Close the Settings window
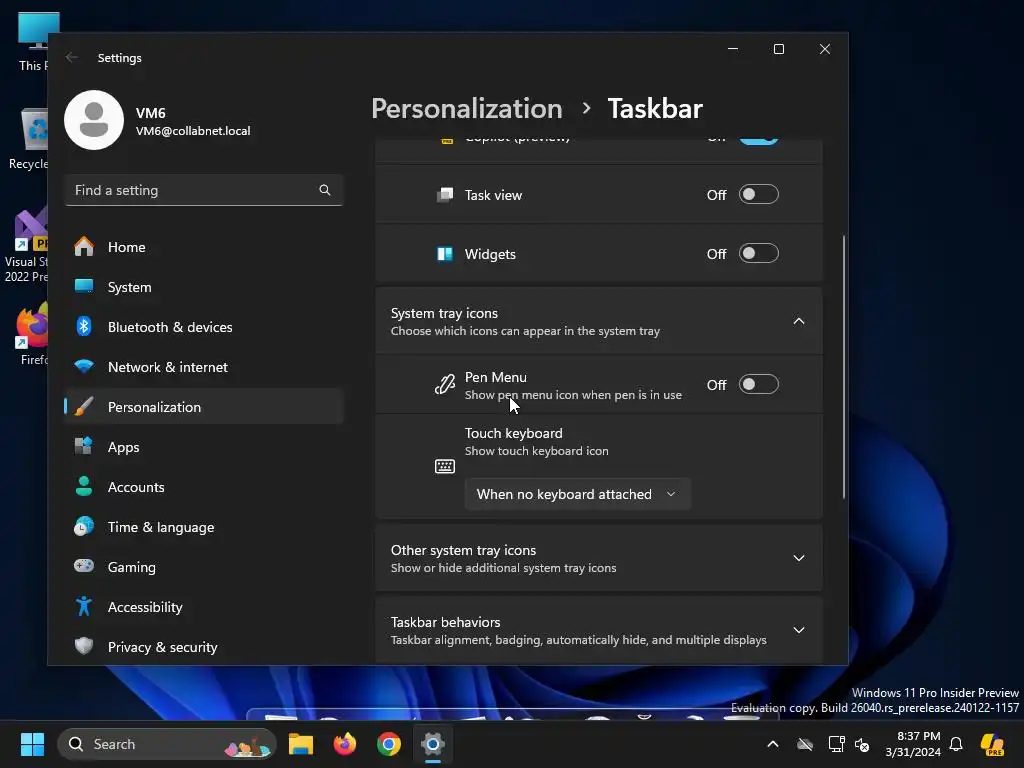This screenshot has height=768, width=1024. tap(825, 49)
